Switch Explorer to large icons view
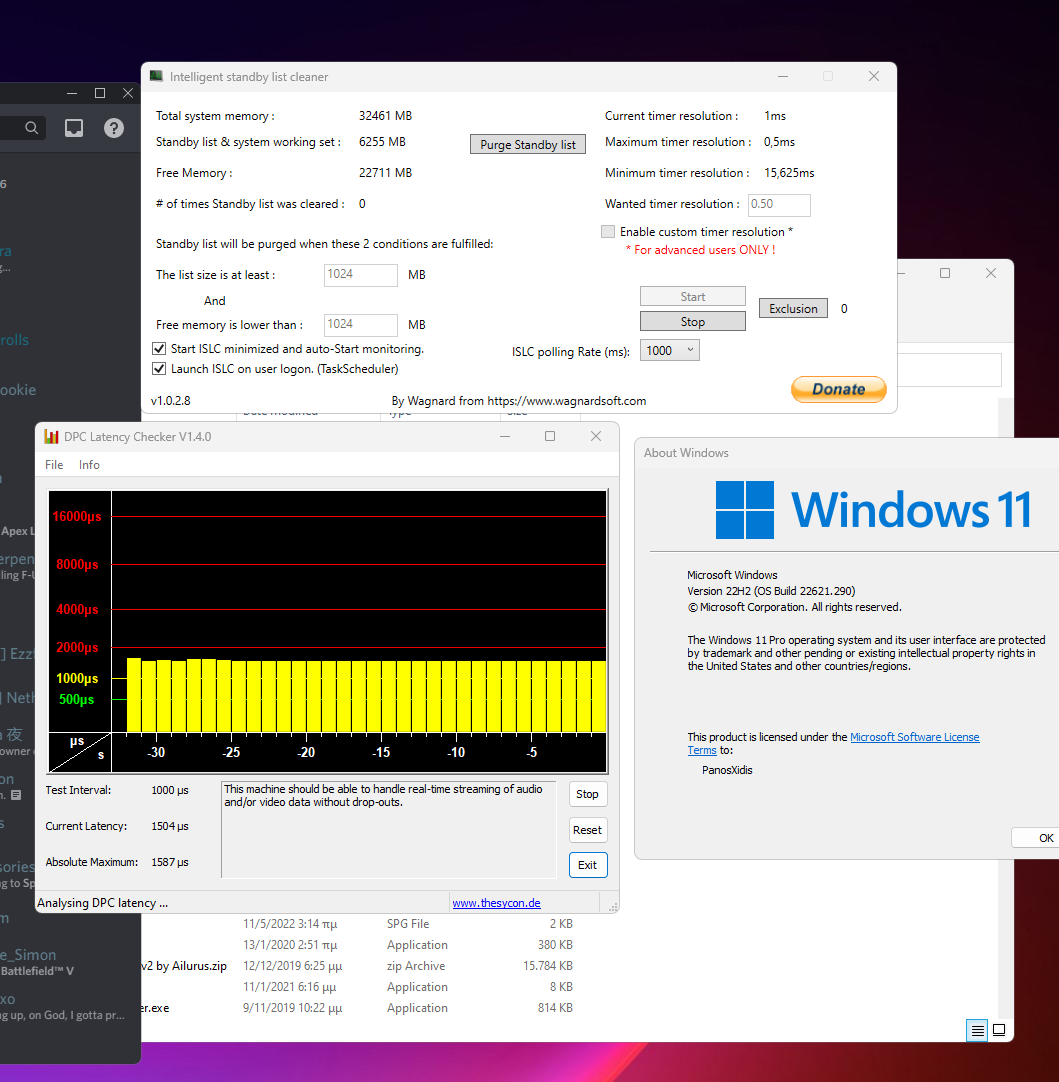This screenshot has height=1082, width=1059. [998, 1030]
